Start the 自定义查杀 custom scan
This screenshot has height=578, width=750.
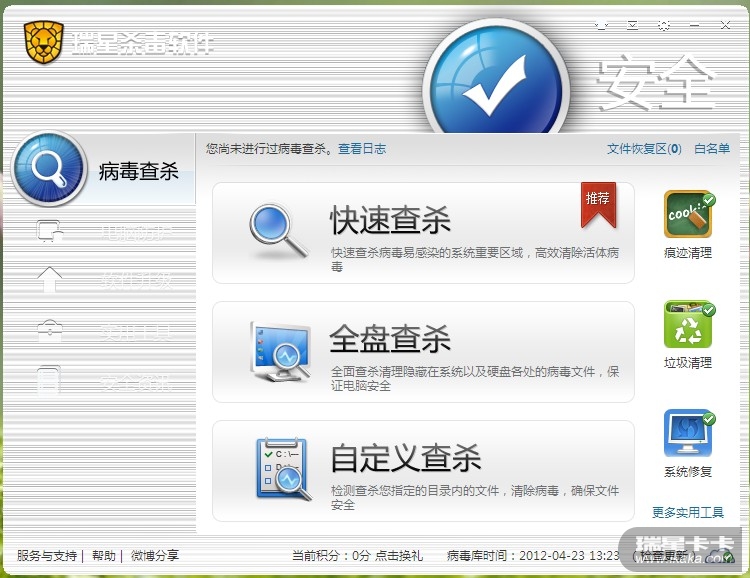click(423, 471)
